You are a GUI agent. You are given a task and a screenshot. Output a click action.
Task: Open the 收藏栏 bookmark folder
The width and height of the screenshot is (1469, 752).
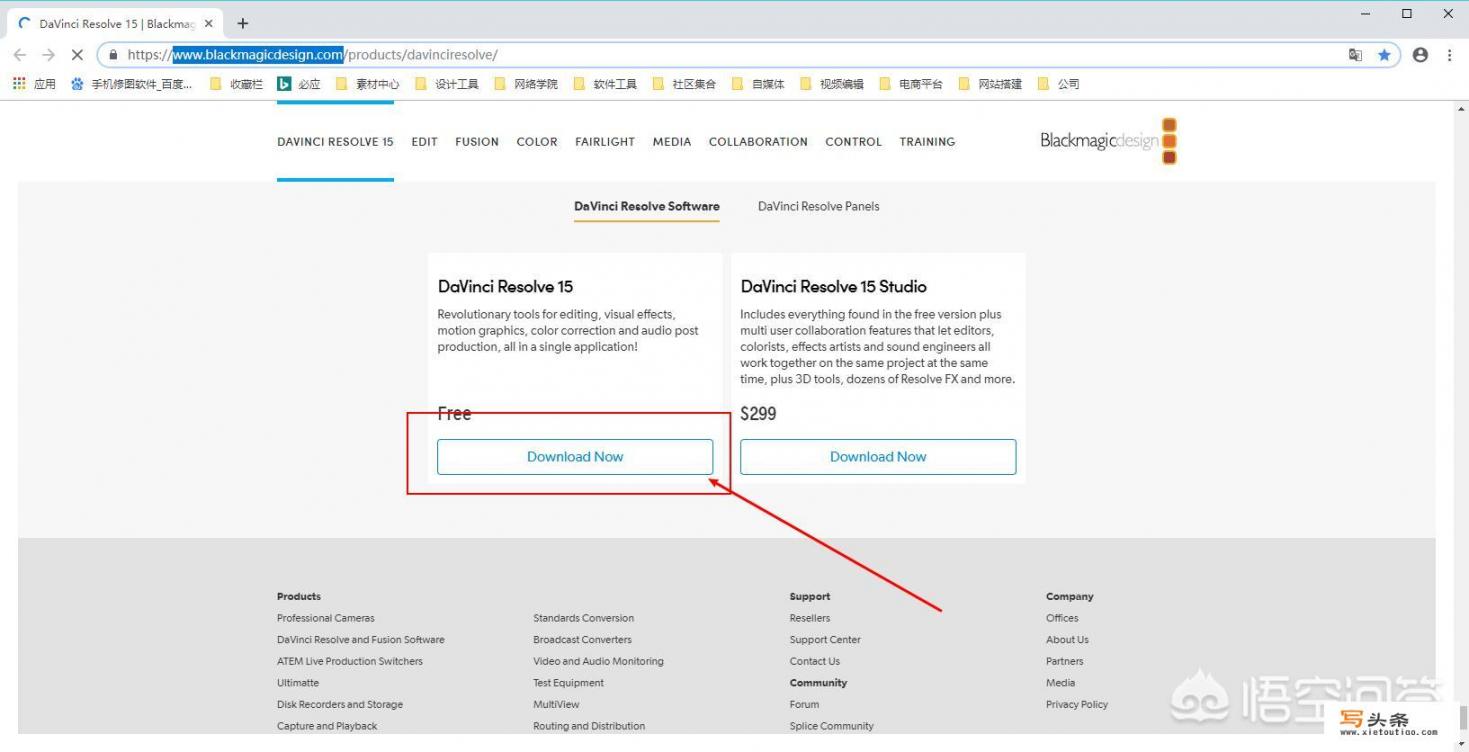(237, 84)
